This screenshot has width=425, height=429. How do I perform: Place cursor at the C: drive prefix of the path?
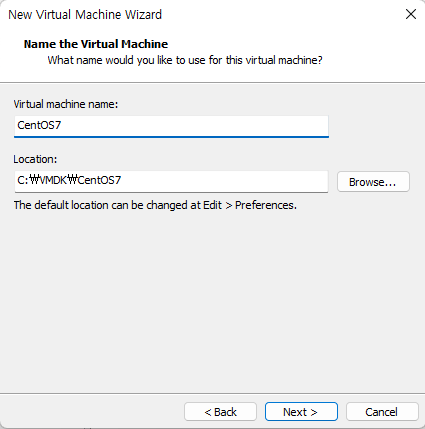click(x=23, y=180)
